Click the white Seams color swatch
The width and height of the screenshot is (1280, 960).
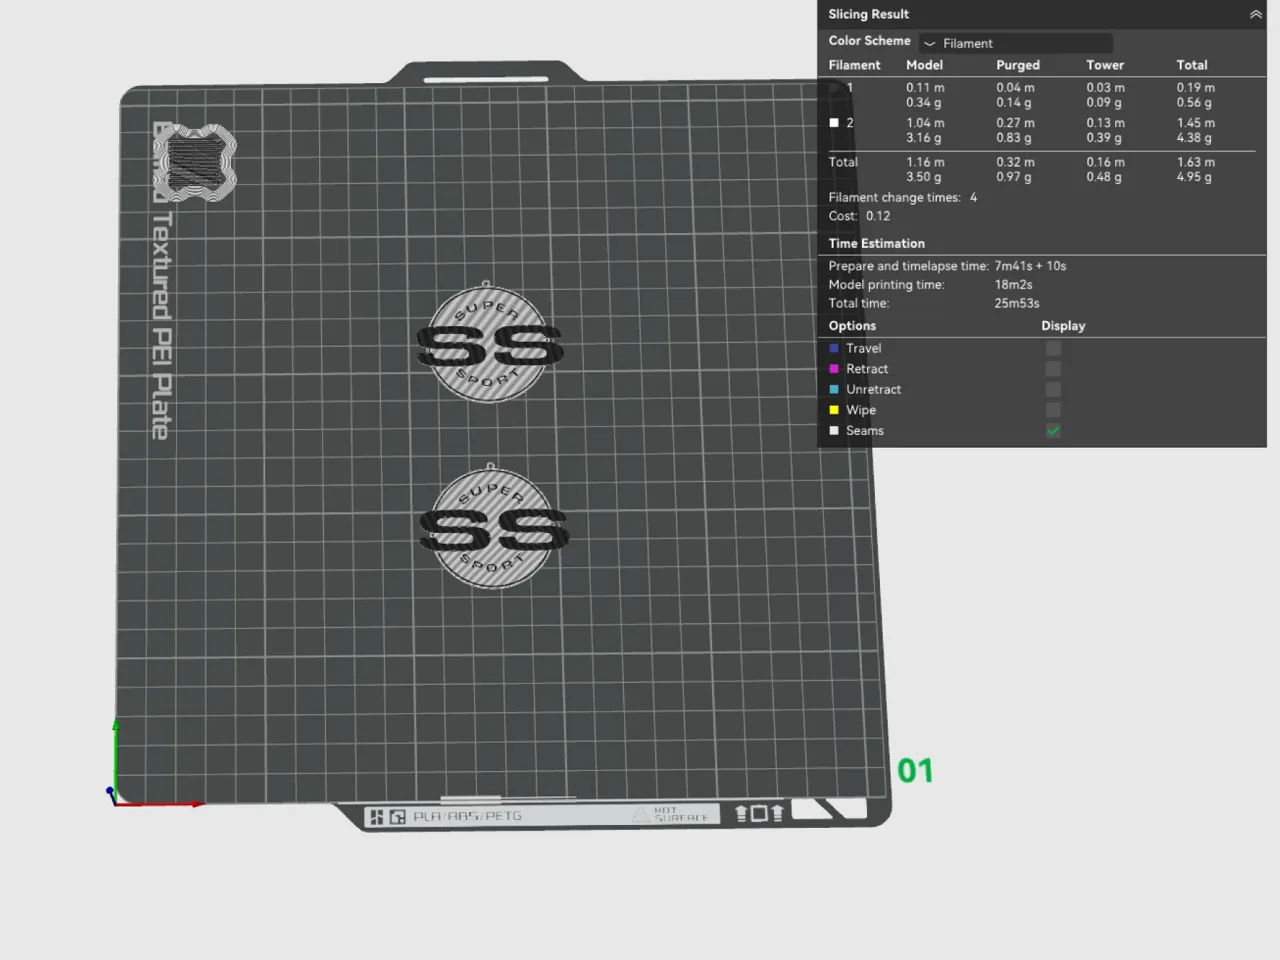click(x=834, y=431)
